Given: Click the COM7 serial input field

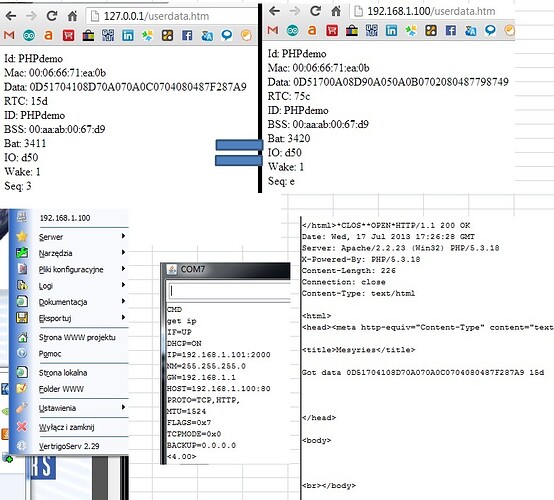Looking at the screenshot, I should click(x=229, y=291).
